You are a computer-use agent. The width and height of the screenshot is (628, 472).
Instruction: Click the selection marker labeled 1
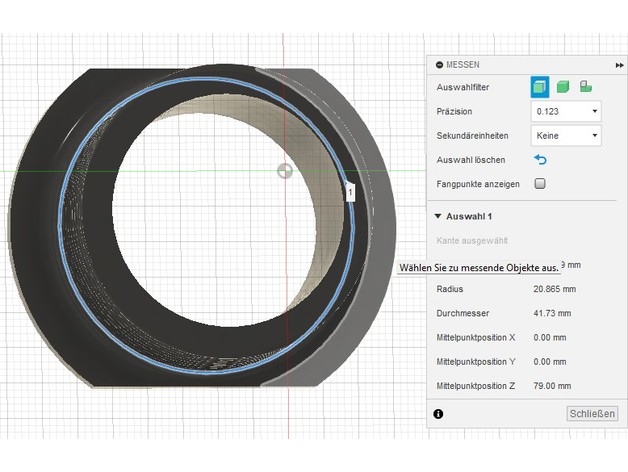[x=350, y=190]
